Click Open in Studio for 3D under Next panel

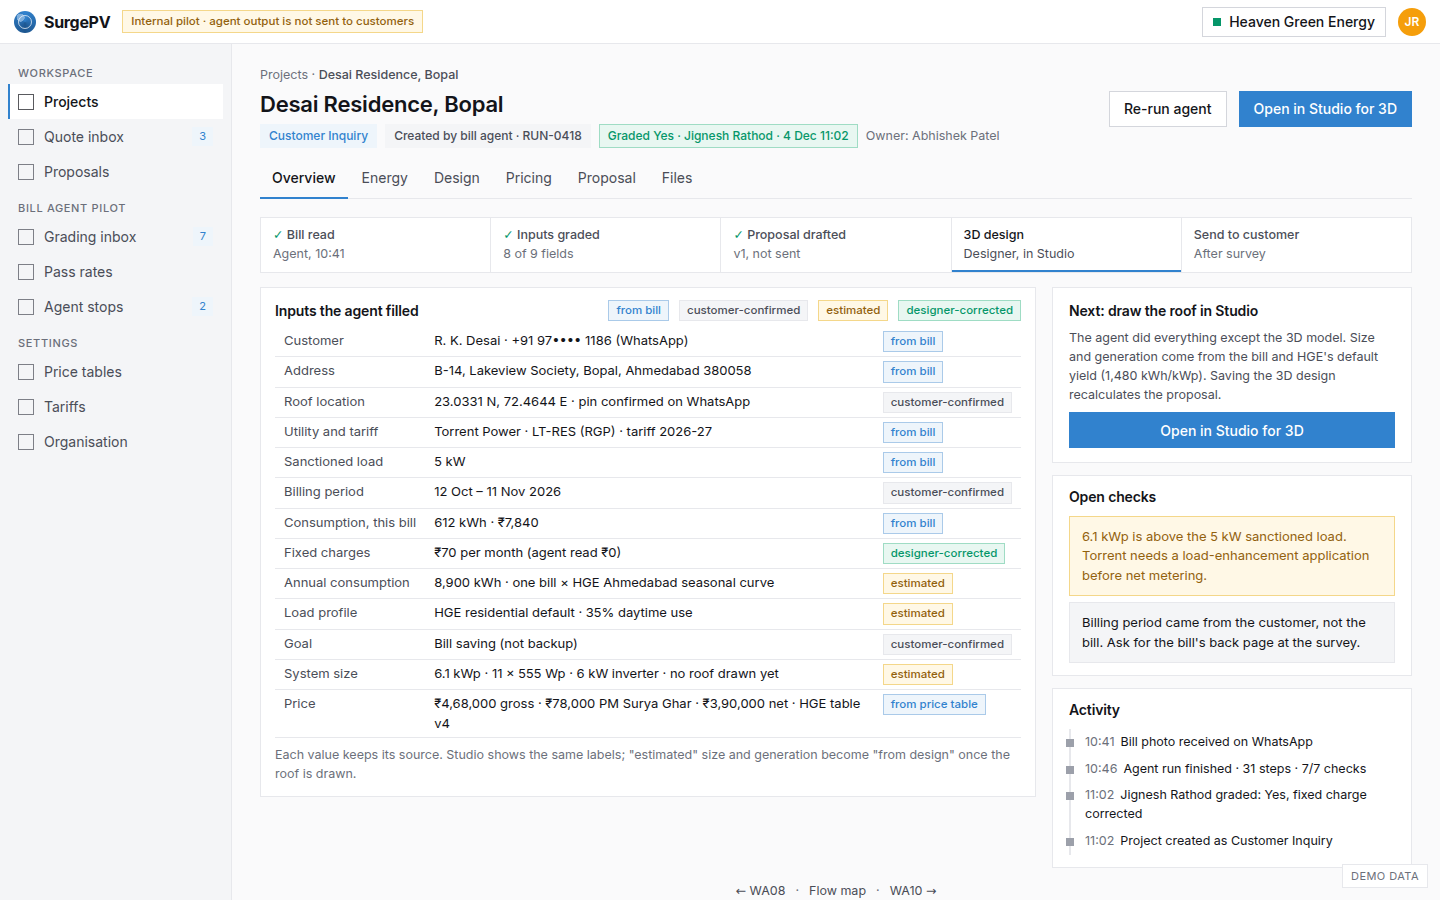point(1232,430)
